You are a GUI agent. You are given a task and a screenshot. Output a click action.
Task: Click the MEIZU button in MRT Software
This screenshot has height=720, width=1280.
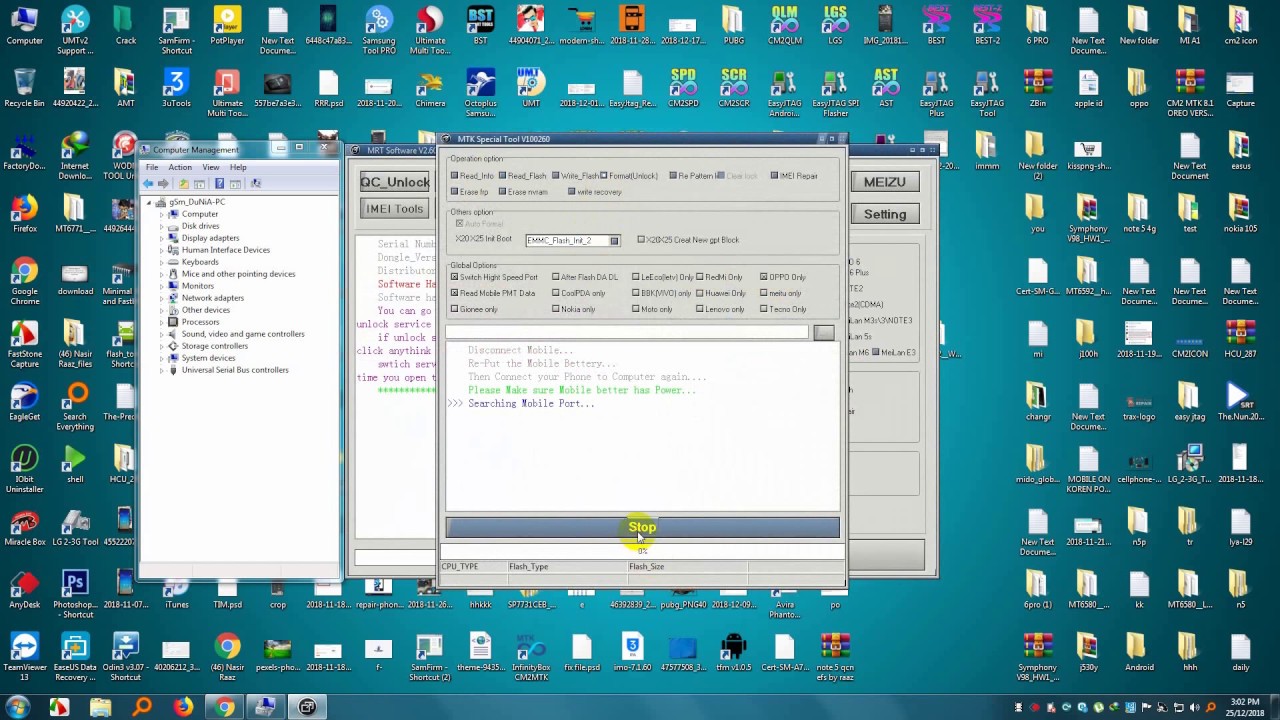tap(885, 182)
